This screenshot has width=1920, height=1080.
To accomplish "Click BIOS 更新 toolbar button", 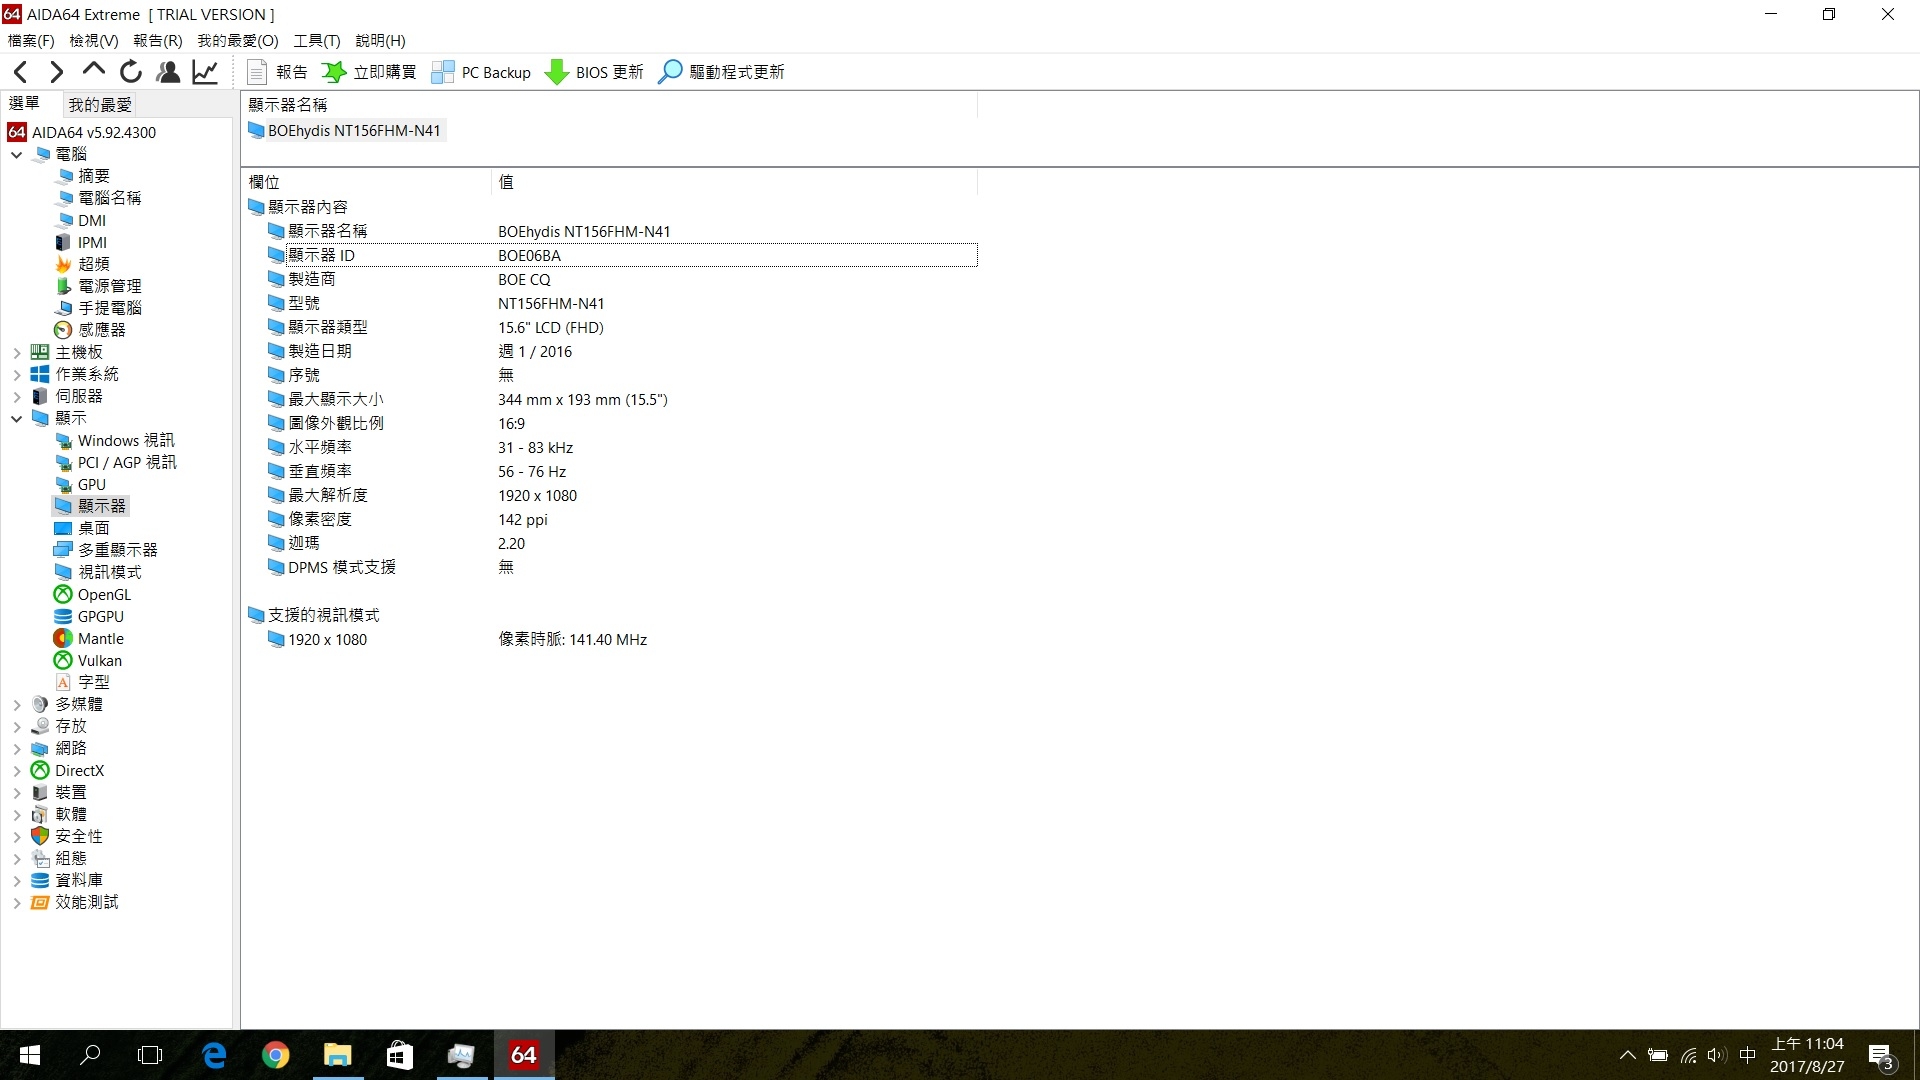I will (594, 72).
